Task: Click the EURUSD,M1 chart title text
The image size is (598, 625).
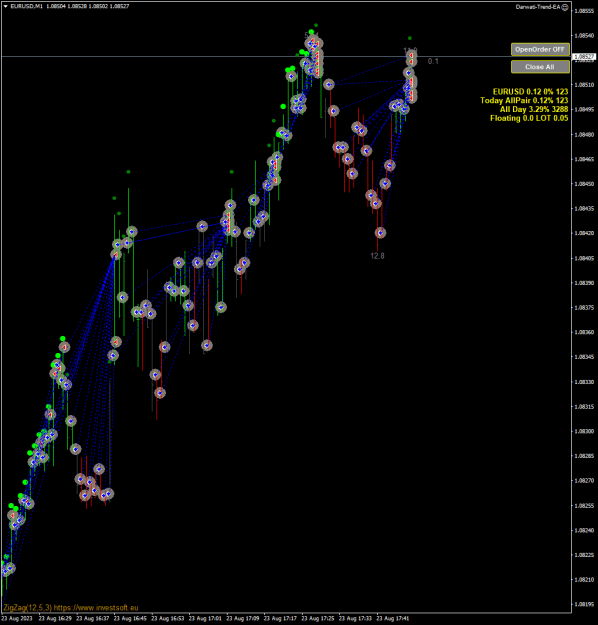Action: point(26,6)
